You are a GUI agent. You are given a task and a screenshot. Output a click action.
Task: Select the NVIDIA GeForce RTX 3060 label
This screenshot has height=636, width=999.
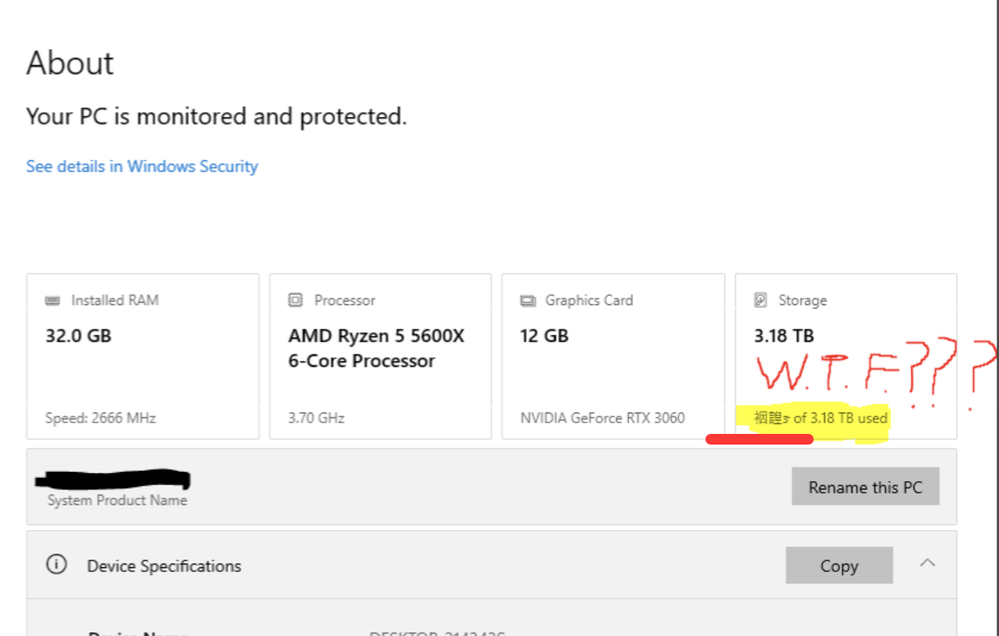point(602,418)
